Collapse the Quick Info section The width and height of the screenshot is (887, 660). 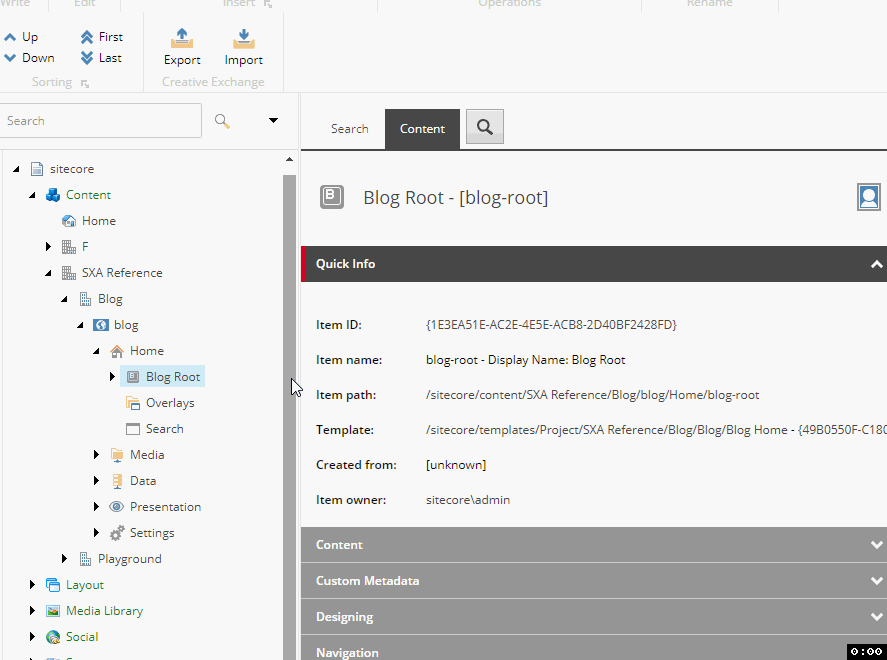tap(877, 264)
